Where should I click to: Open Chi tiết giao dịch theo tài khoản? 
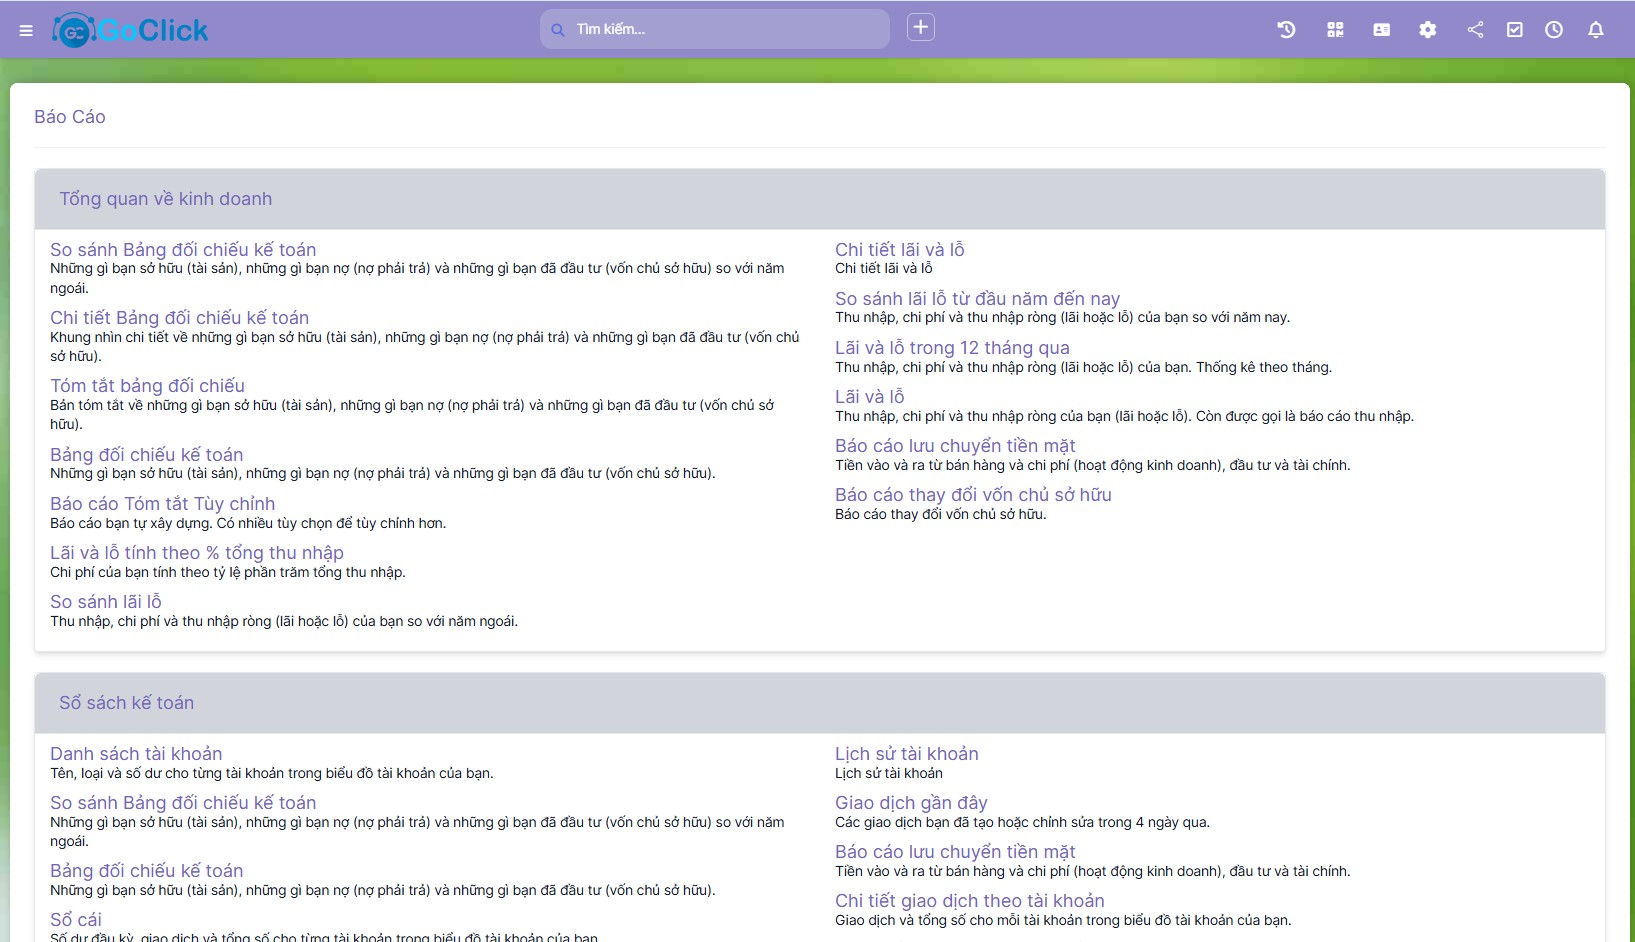[969, 901]
